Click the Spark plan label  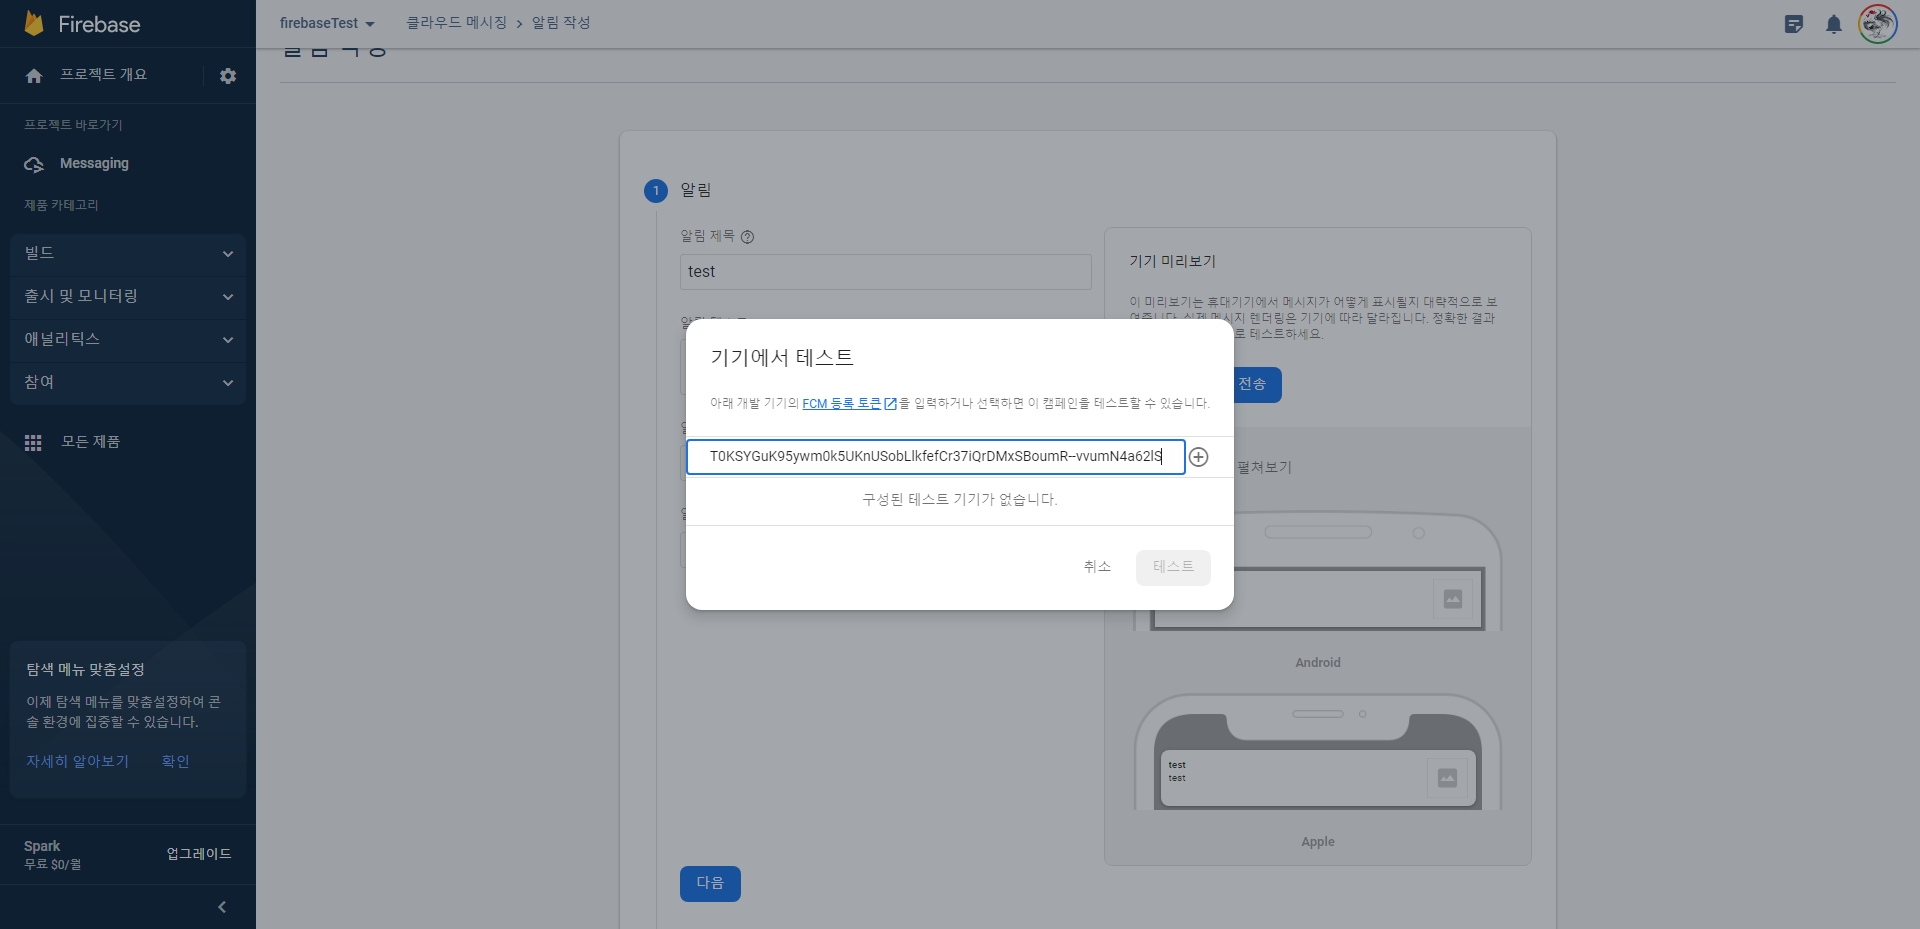pyautogui.click(x=42, y=846)
